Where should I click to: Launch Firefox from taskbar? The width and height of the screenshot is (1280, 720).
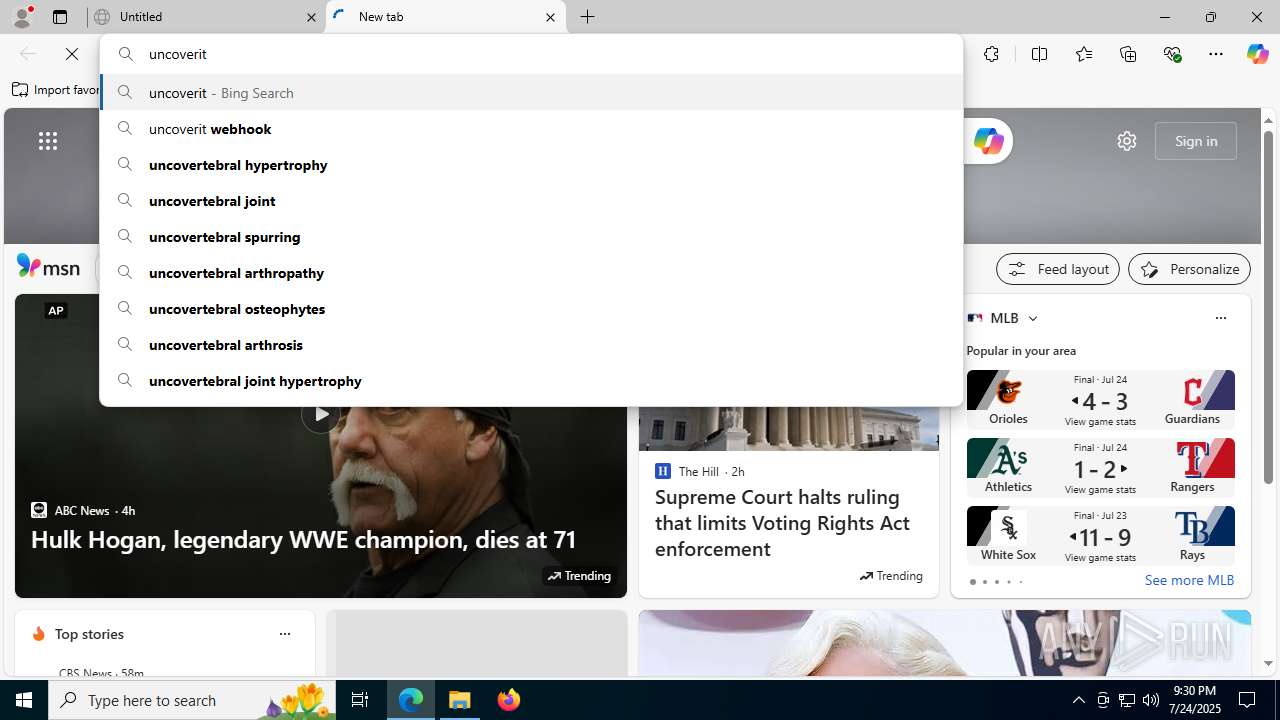click(x=509, y=700)
